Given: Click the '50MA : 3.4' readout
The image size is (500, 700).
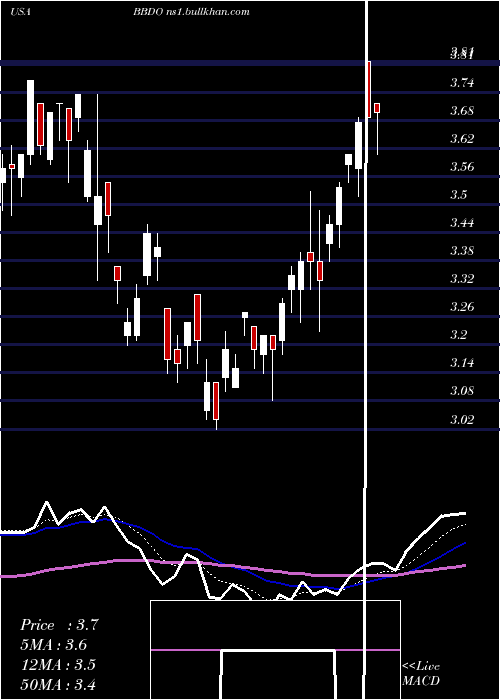Looking at the screenshot, I should 58,684.
